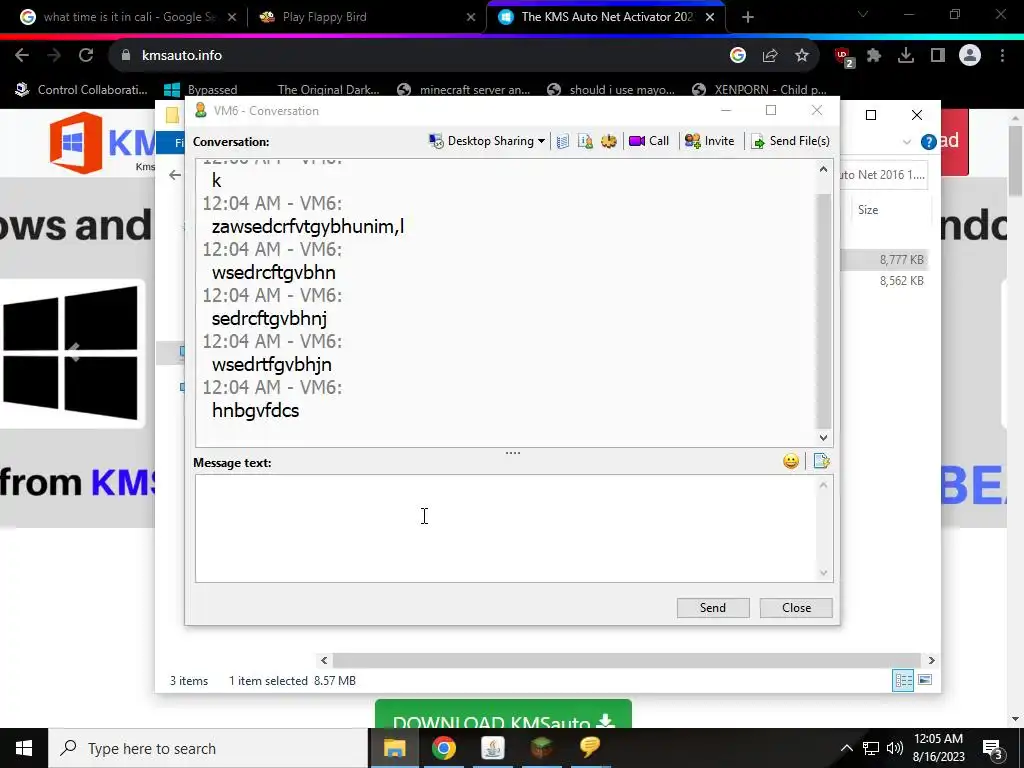1024x768 pixels.
Task: Click Send File(s) in conversation toolbar
Action: tap(790, 141)
